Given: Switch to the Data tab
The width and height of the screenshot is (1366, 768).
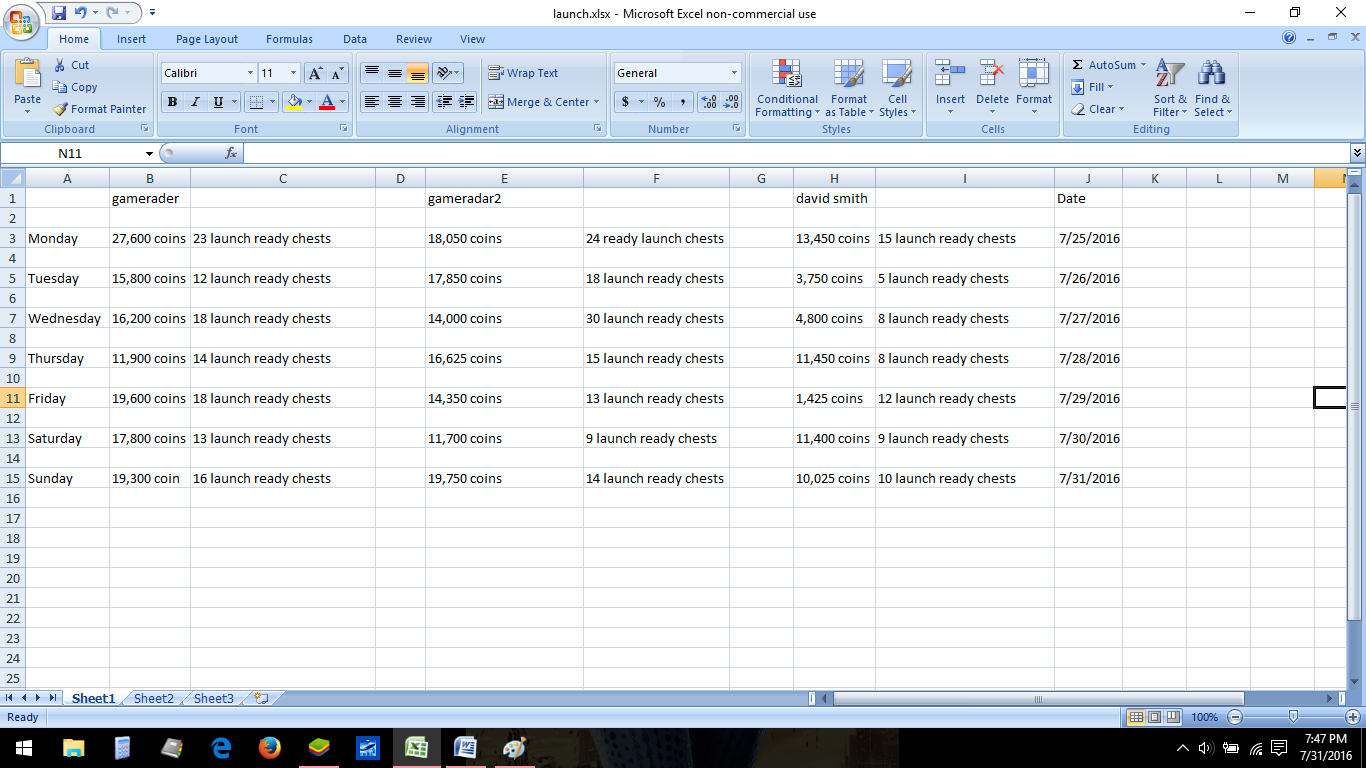Looking at the screenshot, I should [x=355, y=39].
